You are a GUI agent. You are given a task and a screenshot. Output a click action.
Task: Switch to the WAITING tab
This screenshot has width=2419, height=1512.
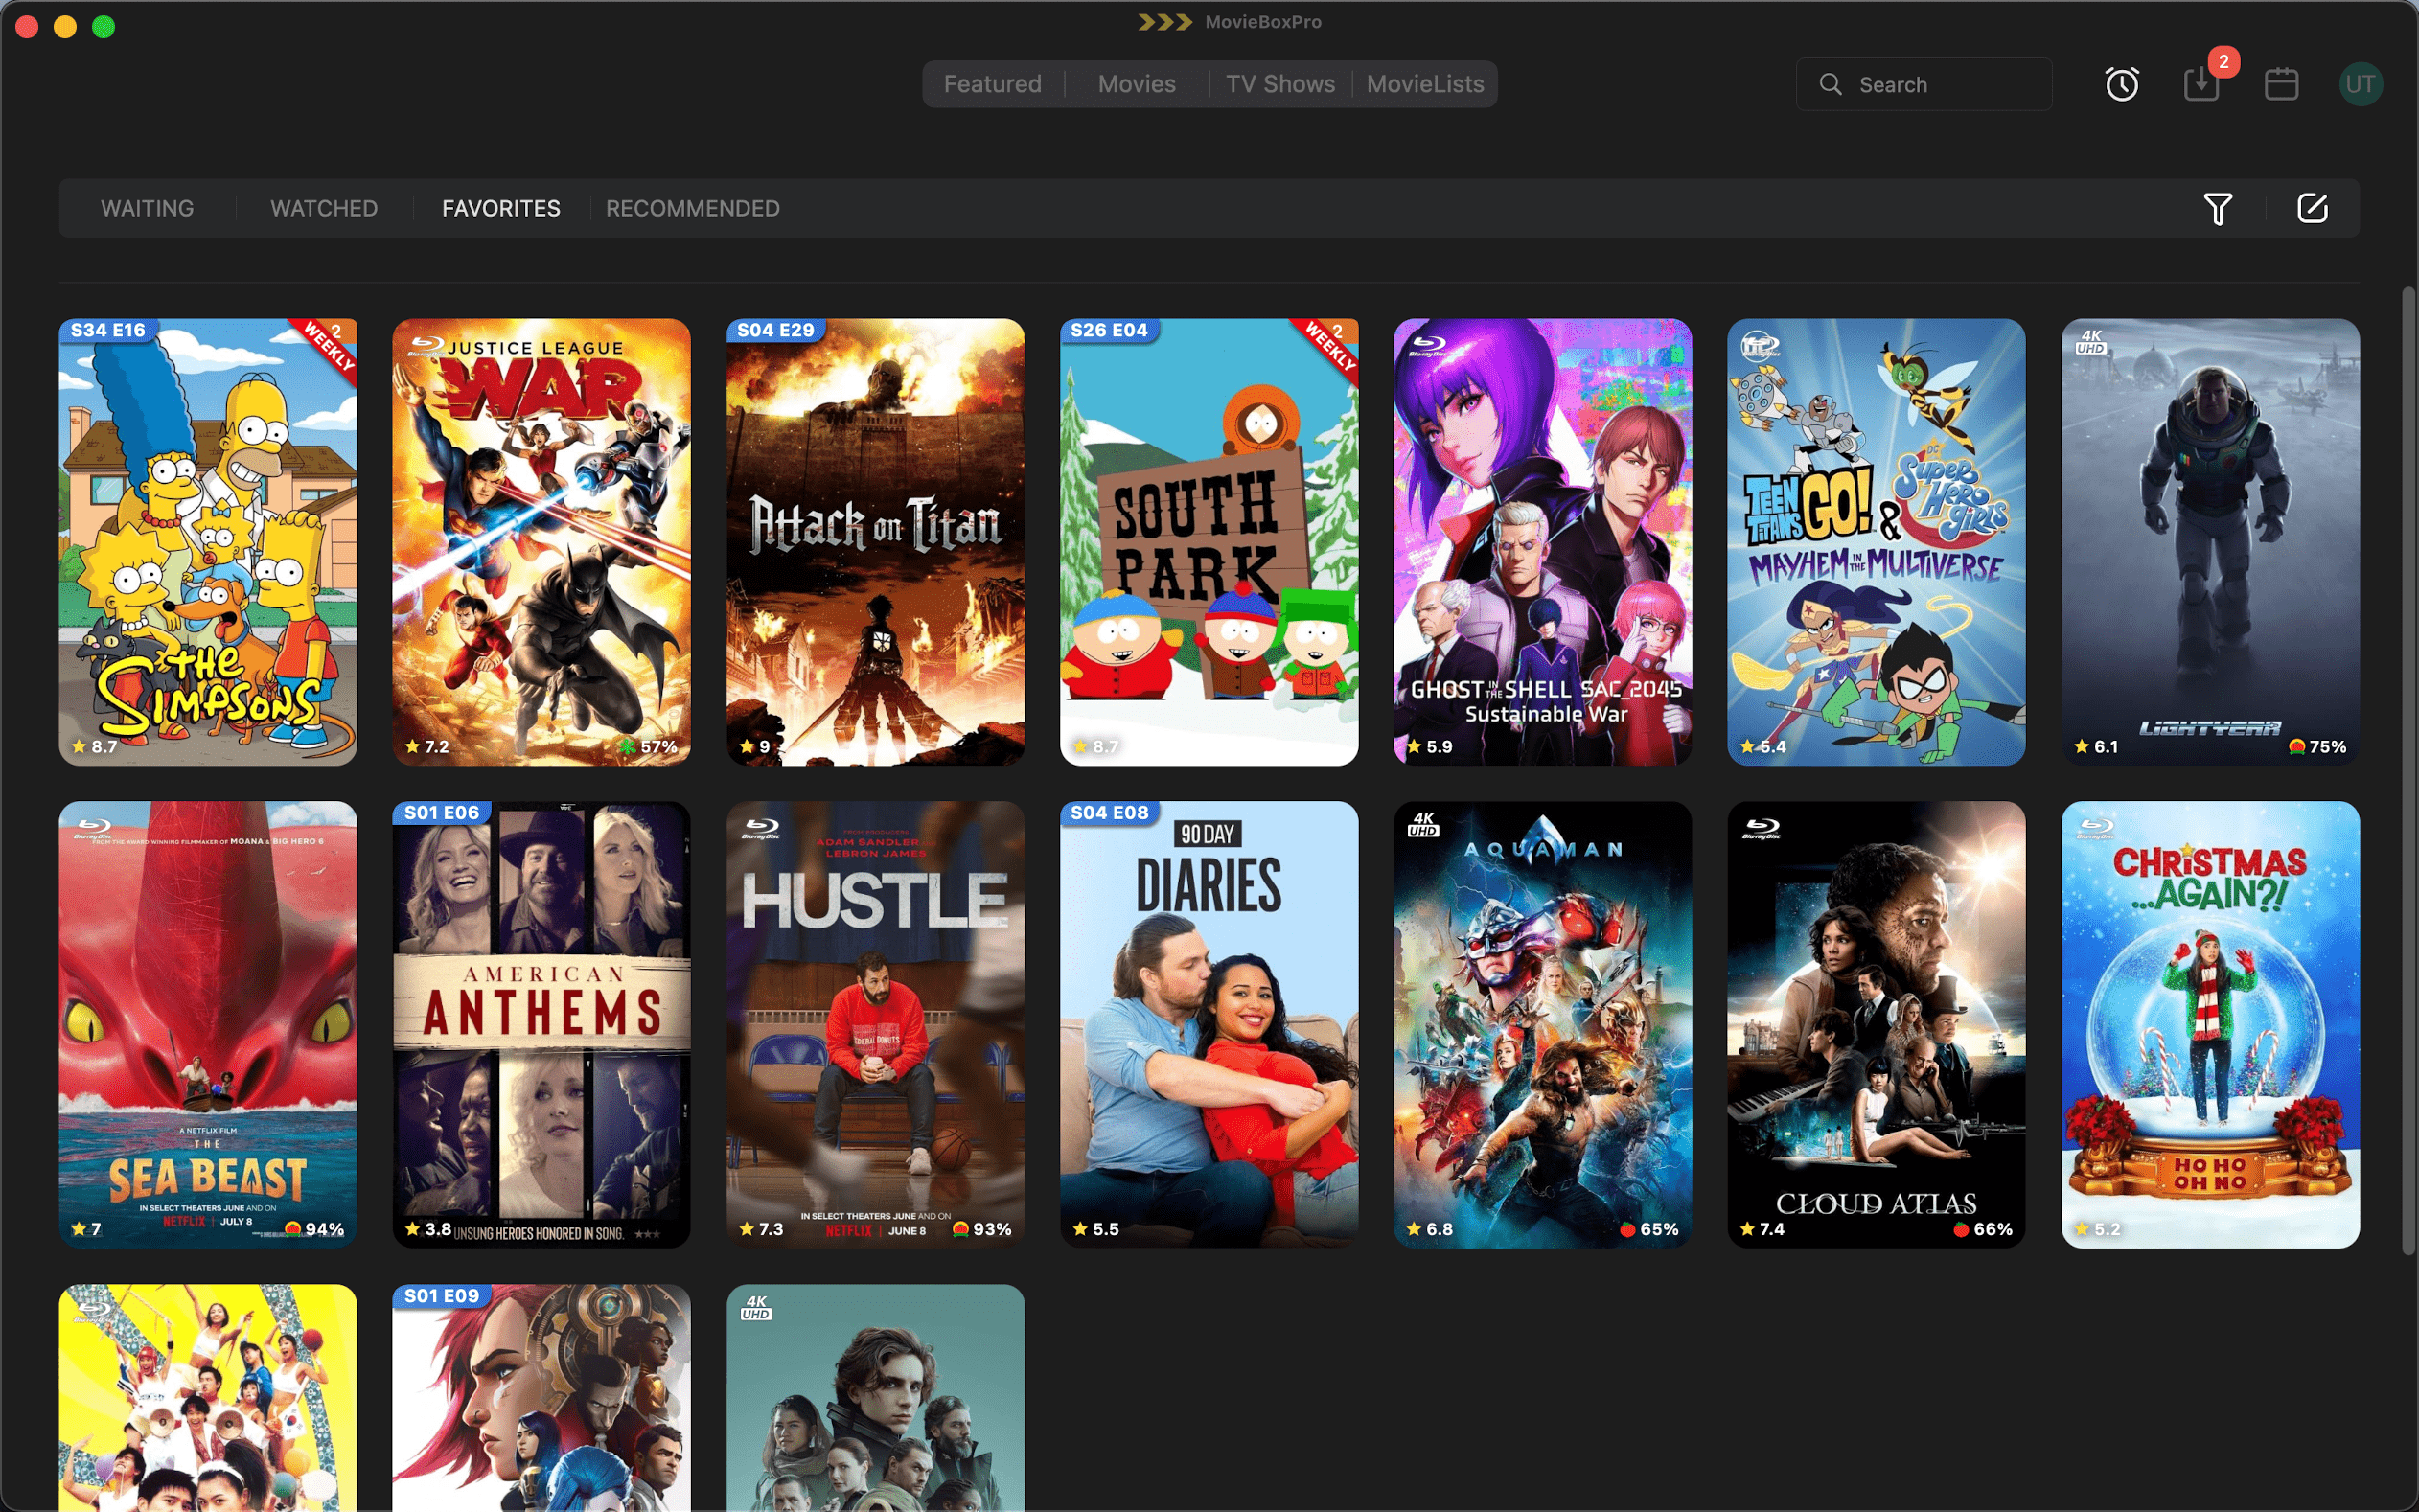click(x=146, y=208)
